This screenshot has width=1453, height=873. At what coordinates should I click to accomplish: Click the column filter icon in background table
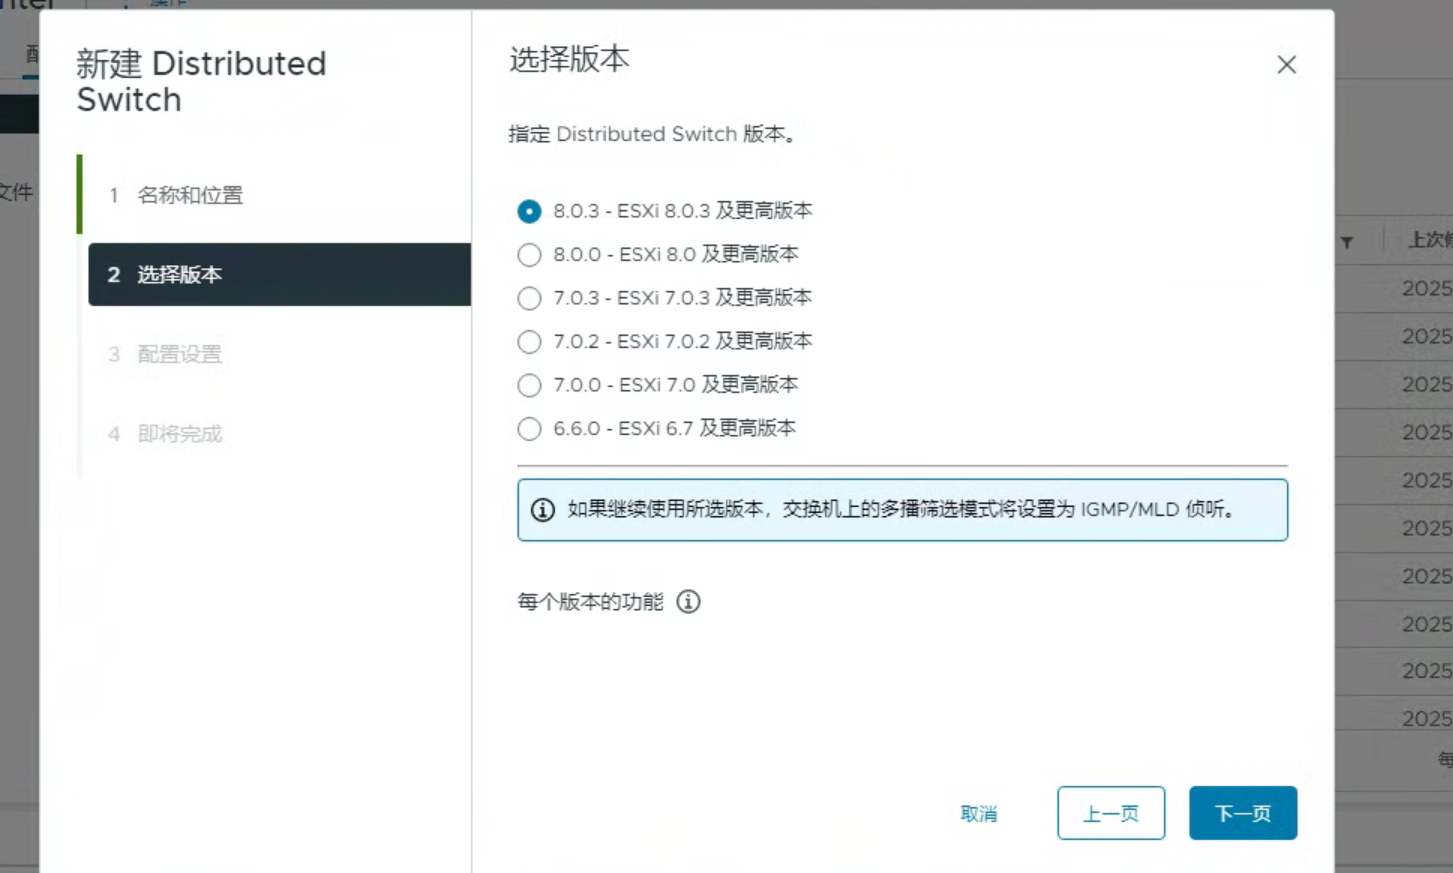click(x=1347, y=242)
